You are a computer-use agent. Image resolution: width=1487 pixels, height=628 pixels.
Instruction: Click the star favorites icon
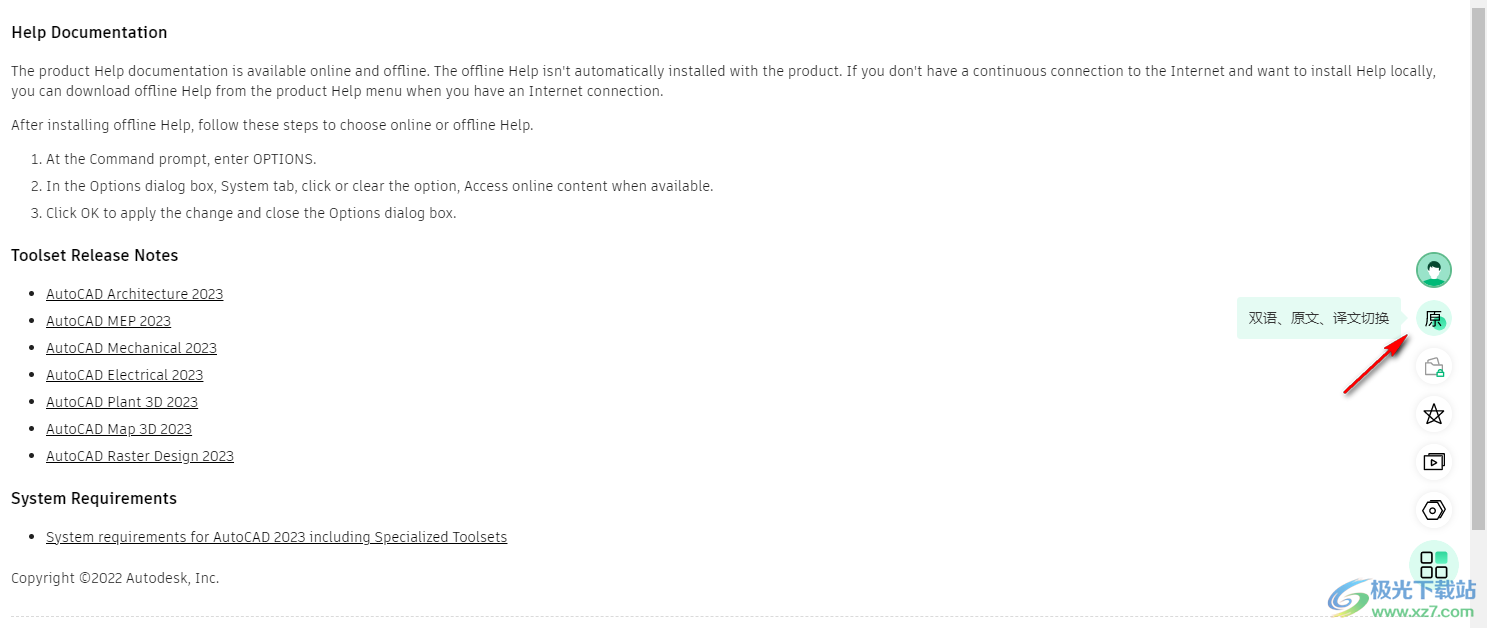1433,414
